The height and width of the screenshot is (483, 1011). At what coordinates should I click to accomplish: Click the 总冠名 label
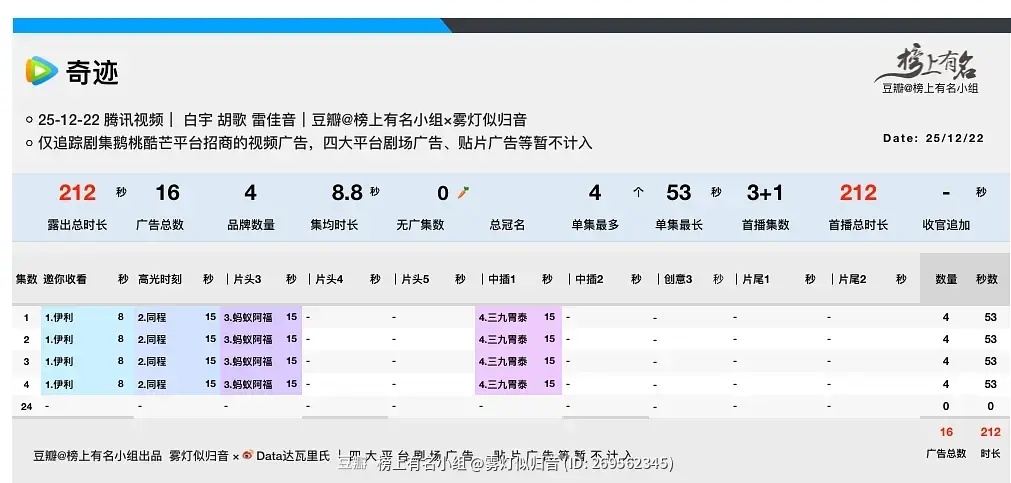[507, 225]
